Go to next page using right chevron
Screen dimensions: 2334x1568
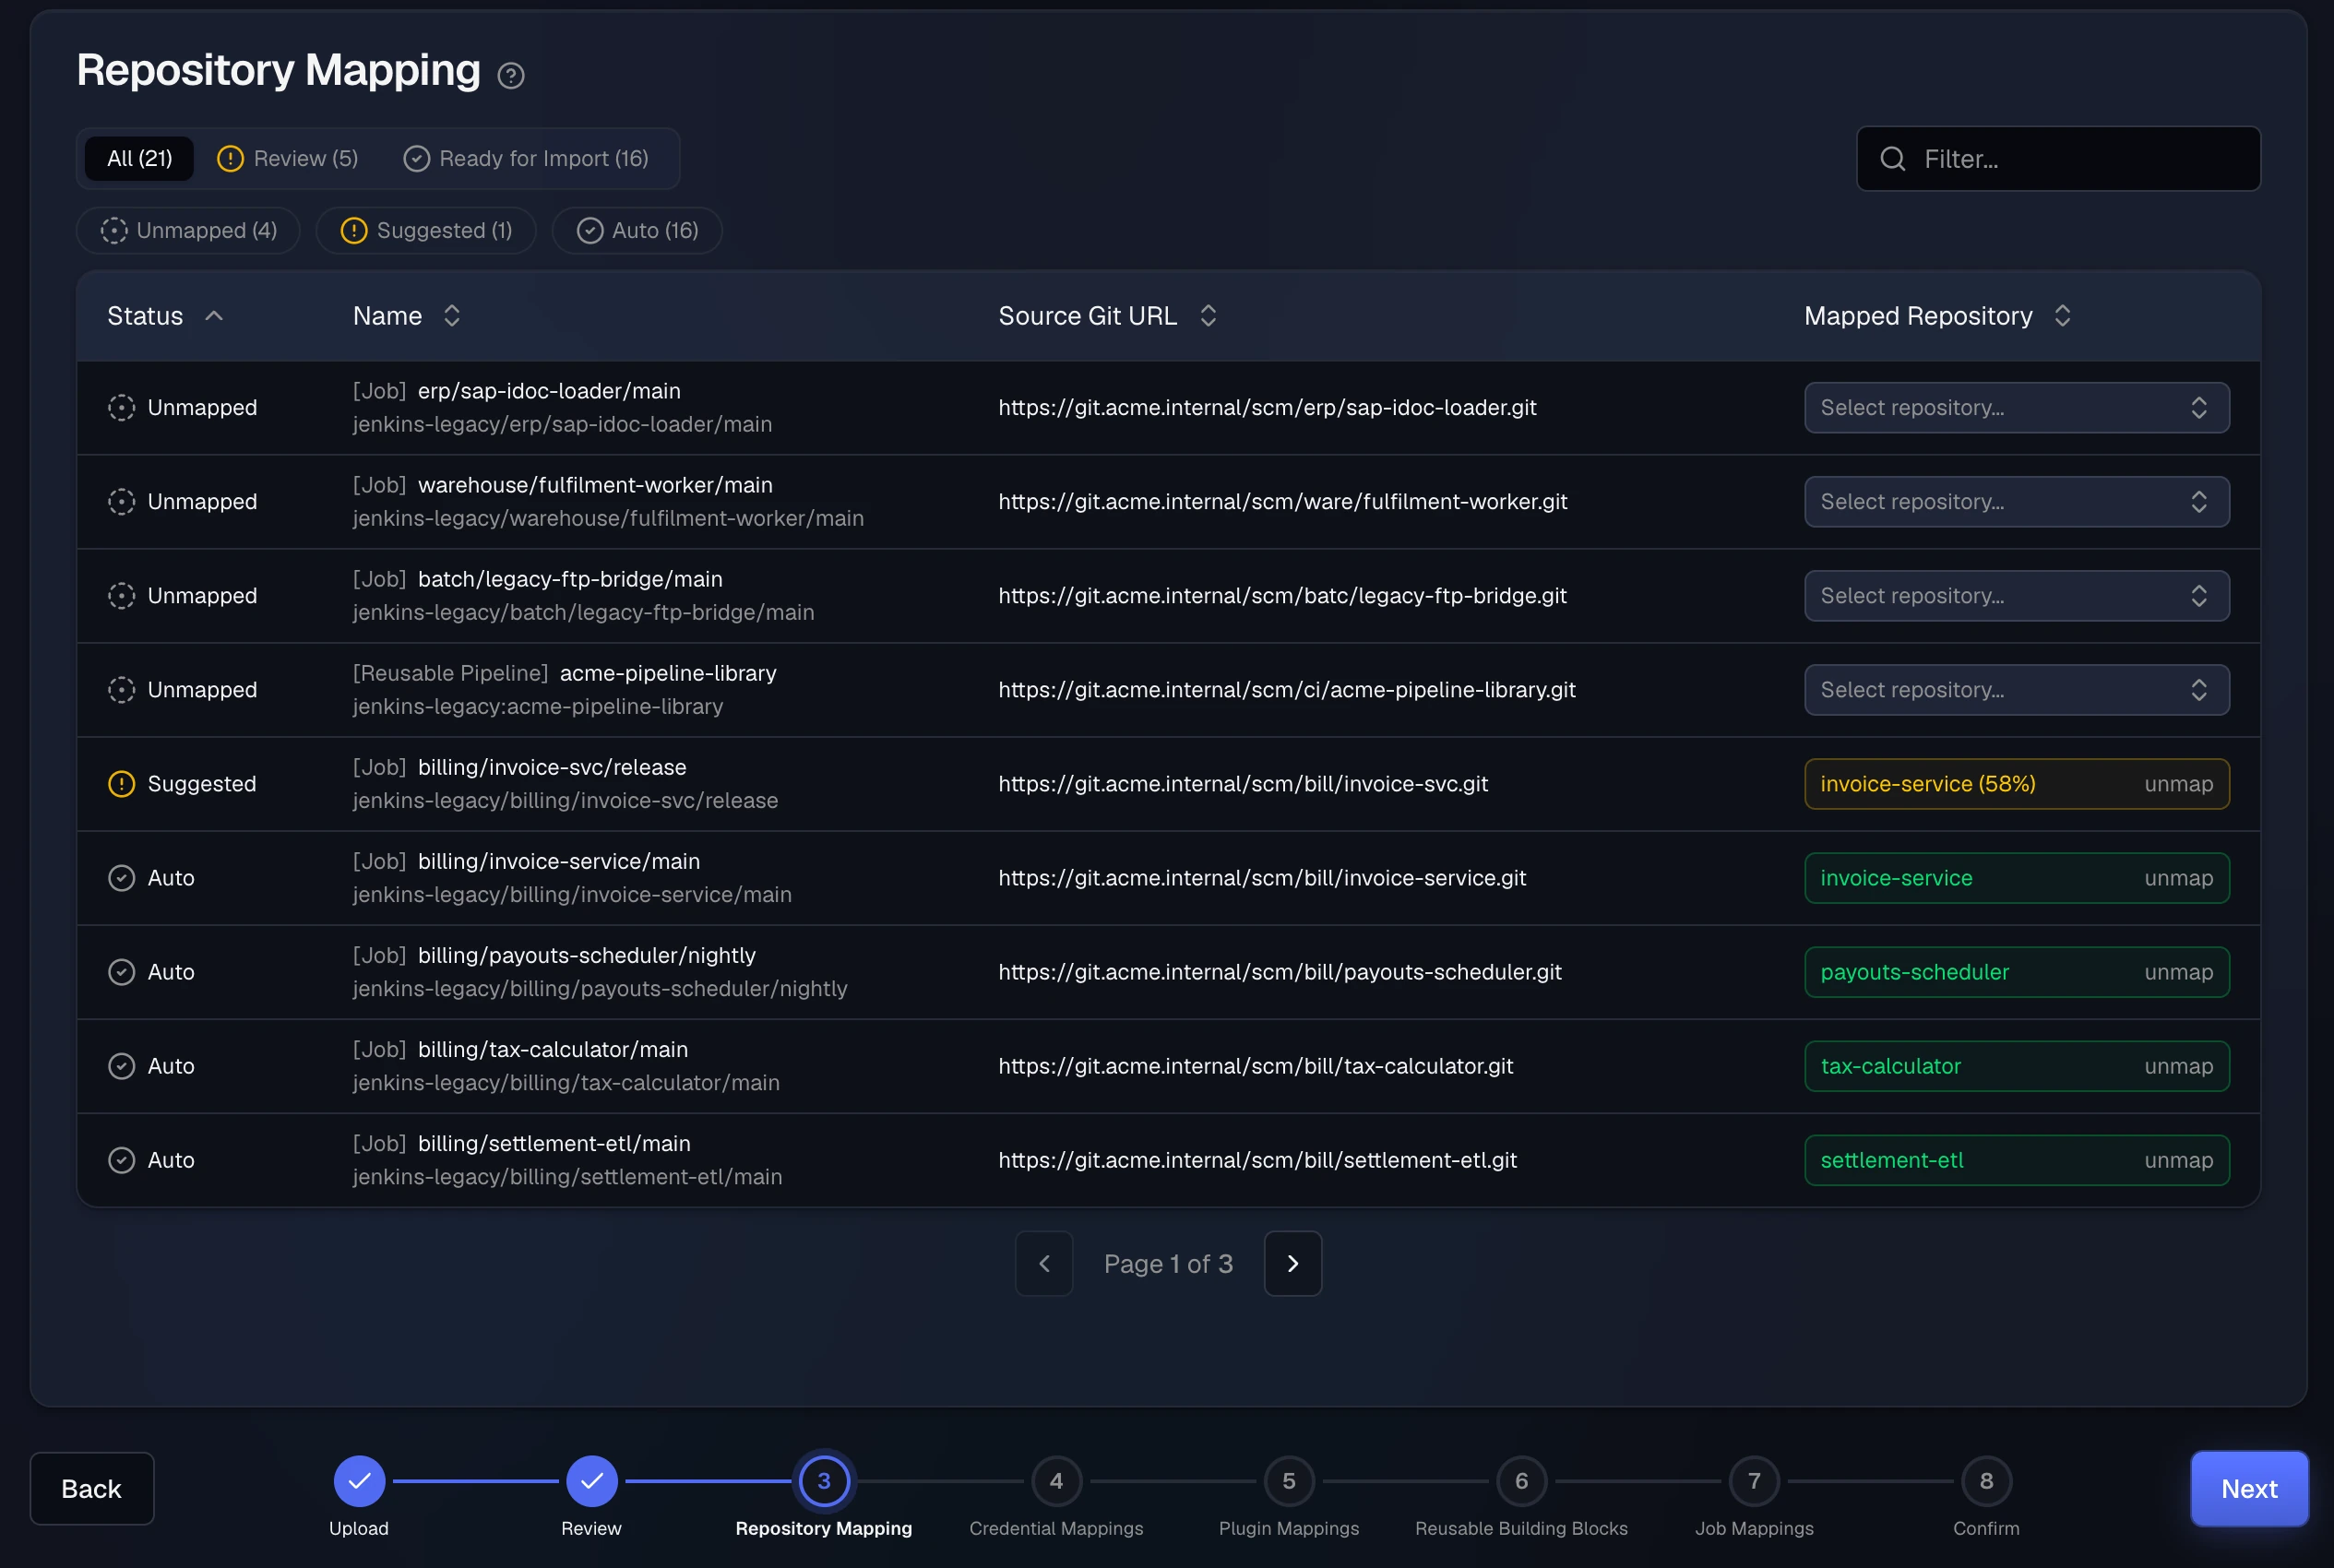tap(1292, 1263)
